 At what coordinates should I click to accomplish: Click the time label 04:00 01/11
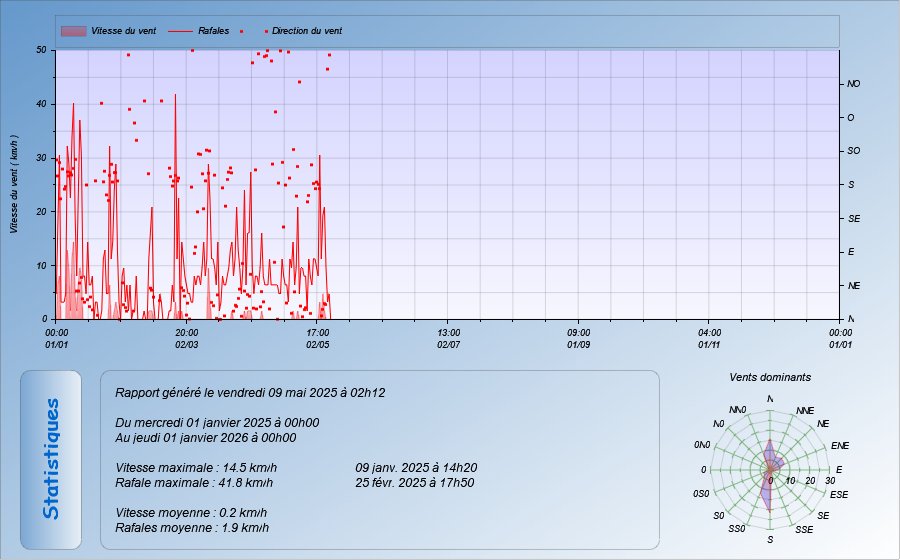point(709,339)
